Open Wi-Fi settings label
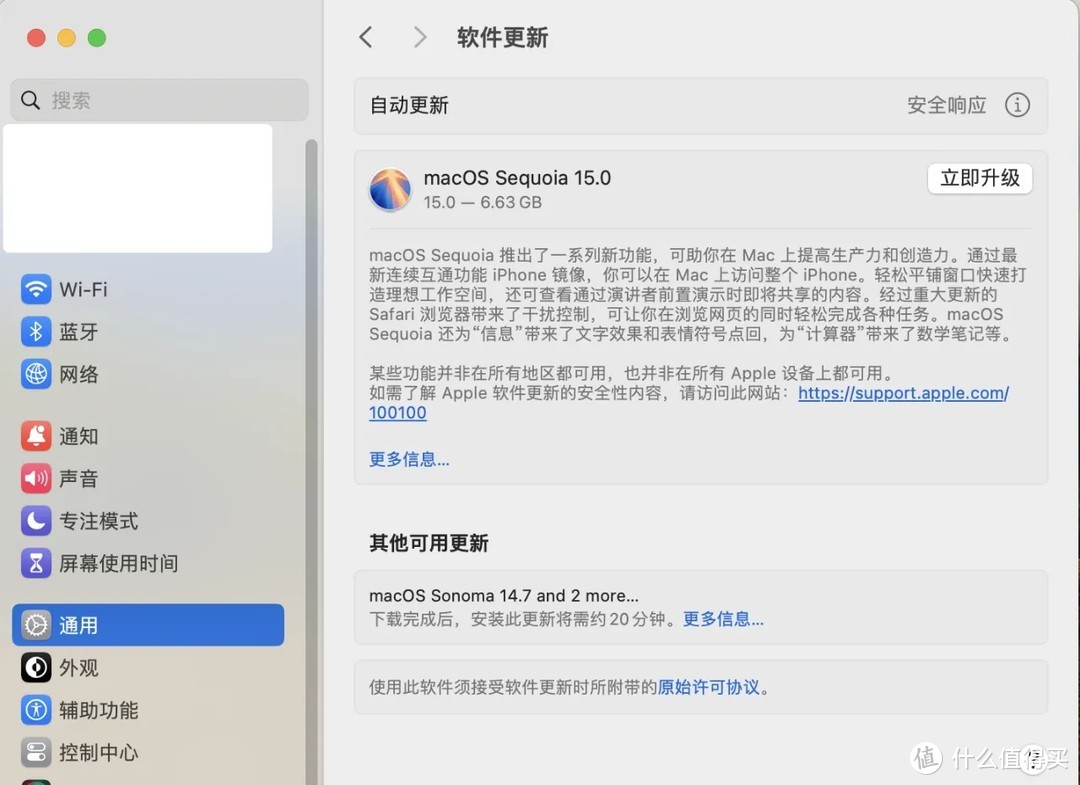Image resolution: width=1080 pixels, height=785 pixels. tap(83, 289)
